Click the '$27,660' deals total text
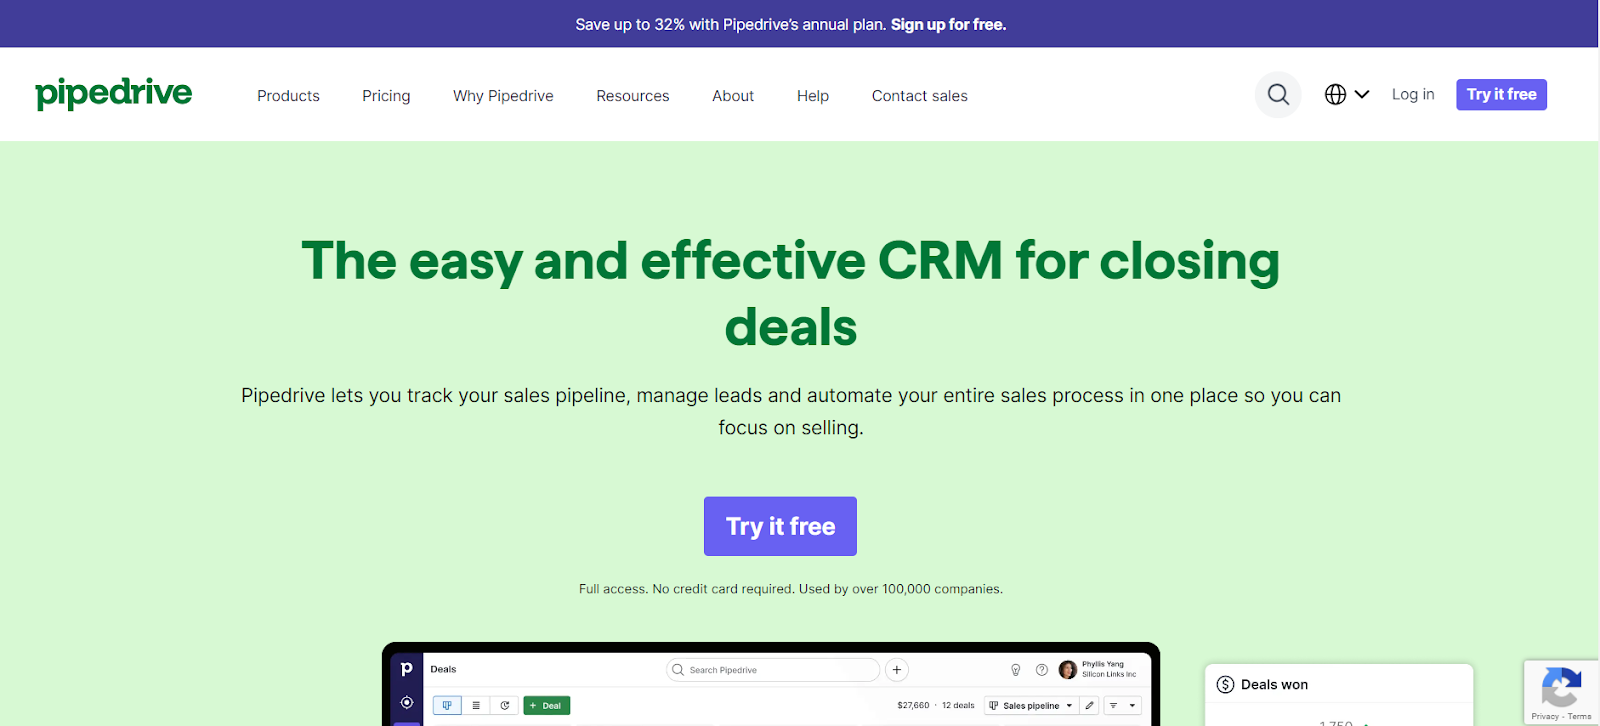The width and height of the screenshot is (1600, 726). click(913, 705)
